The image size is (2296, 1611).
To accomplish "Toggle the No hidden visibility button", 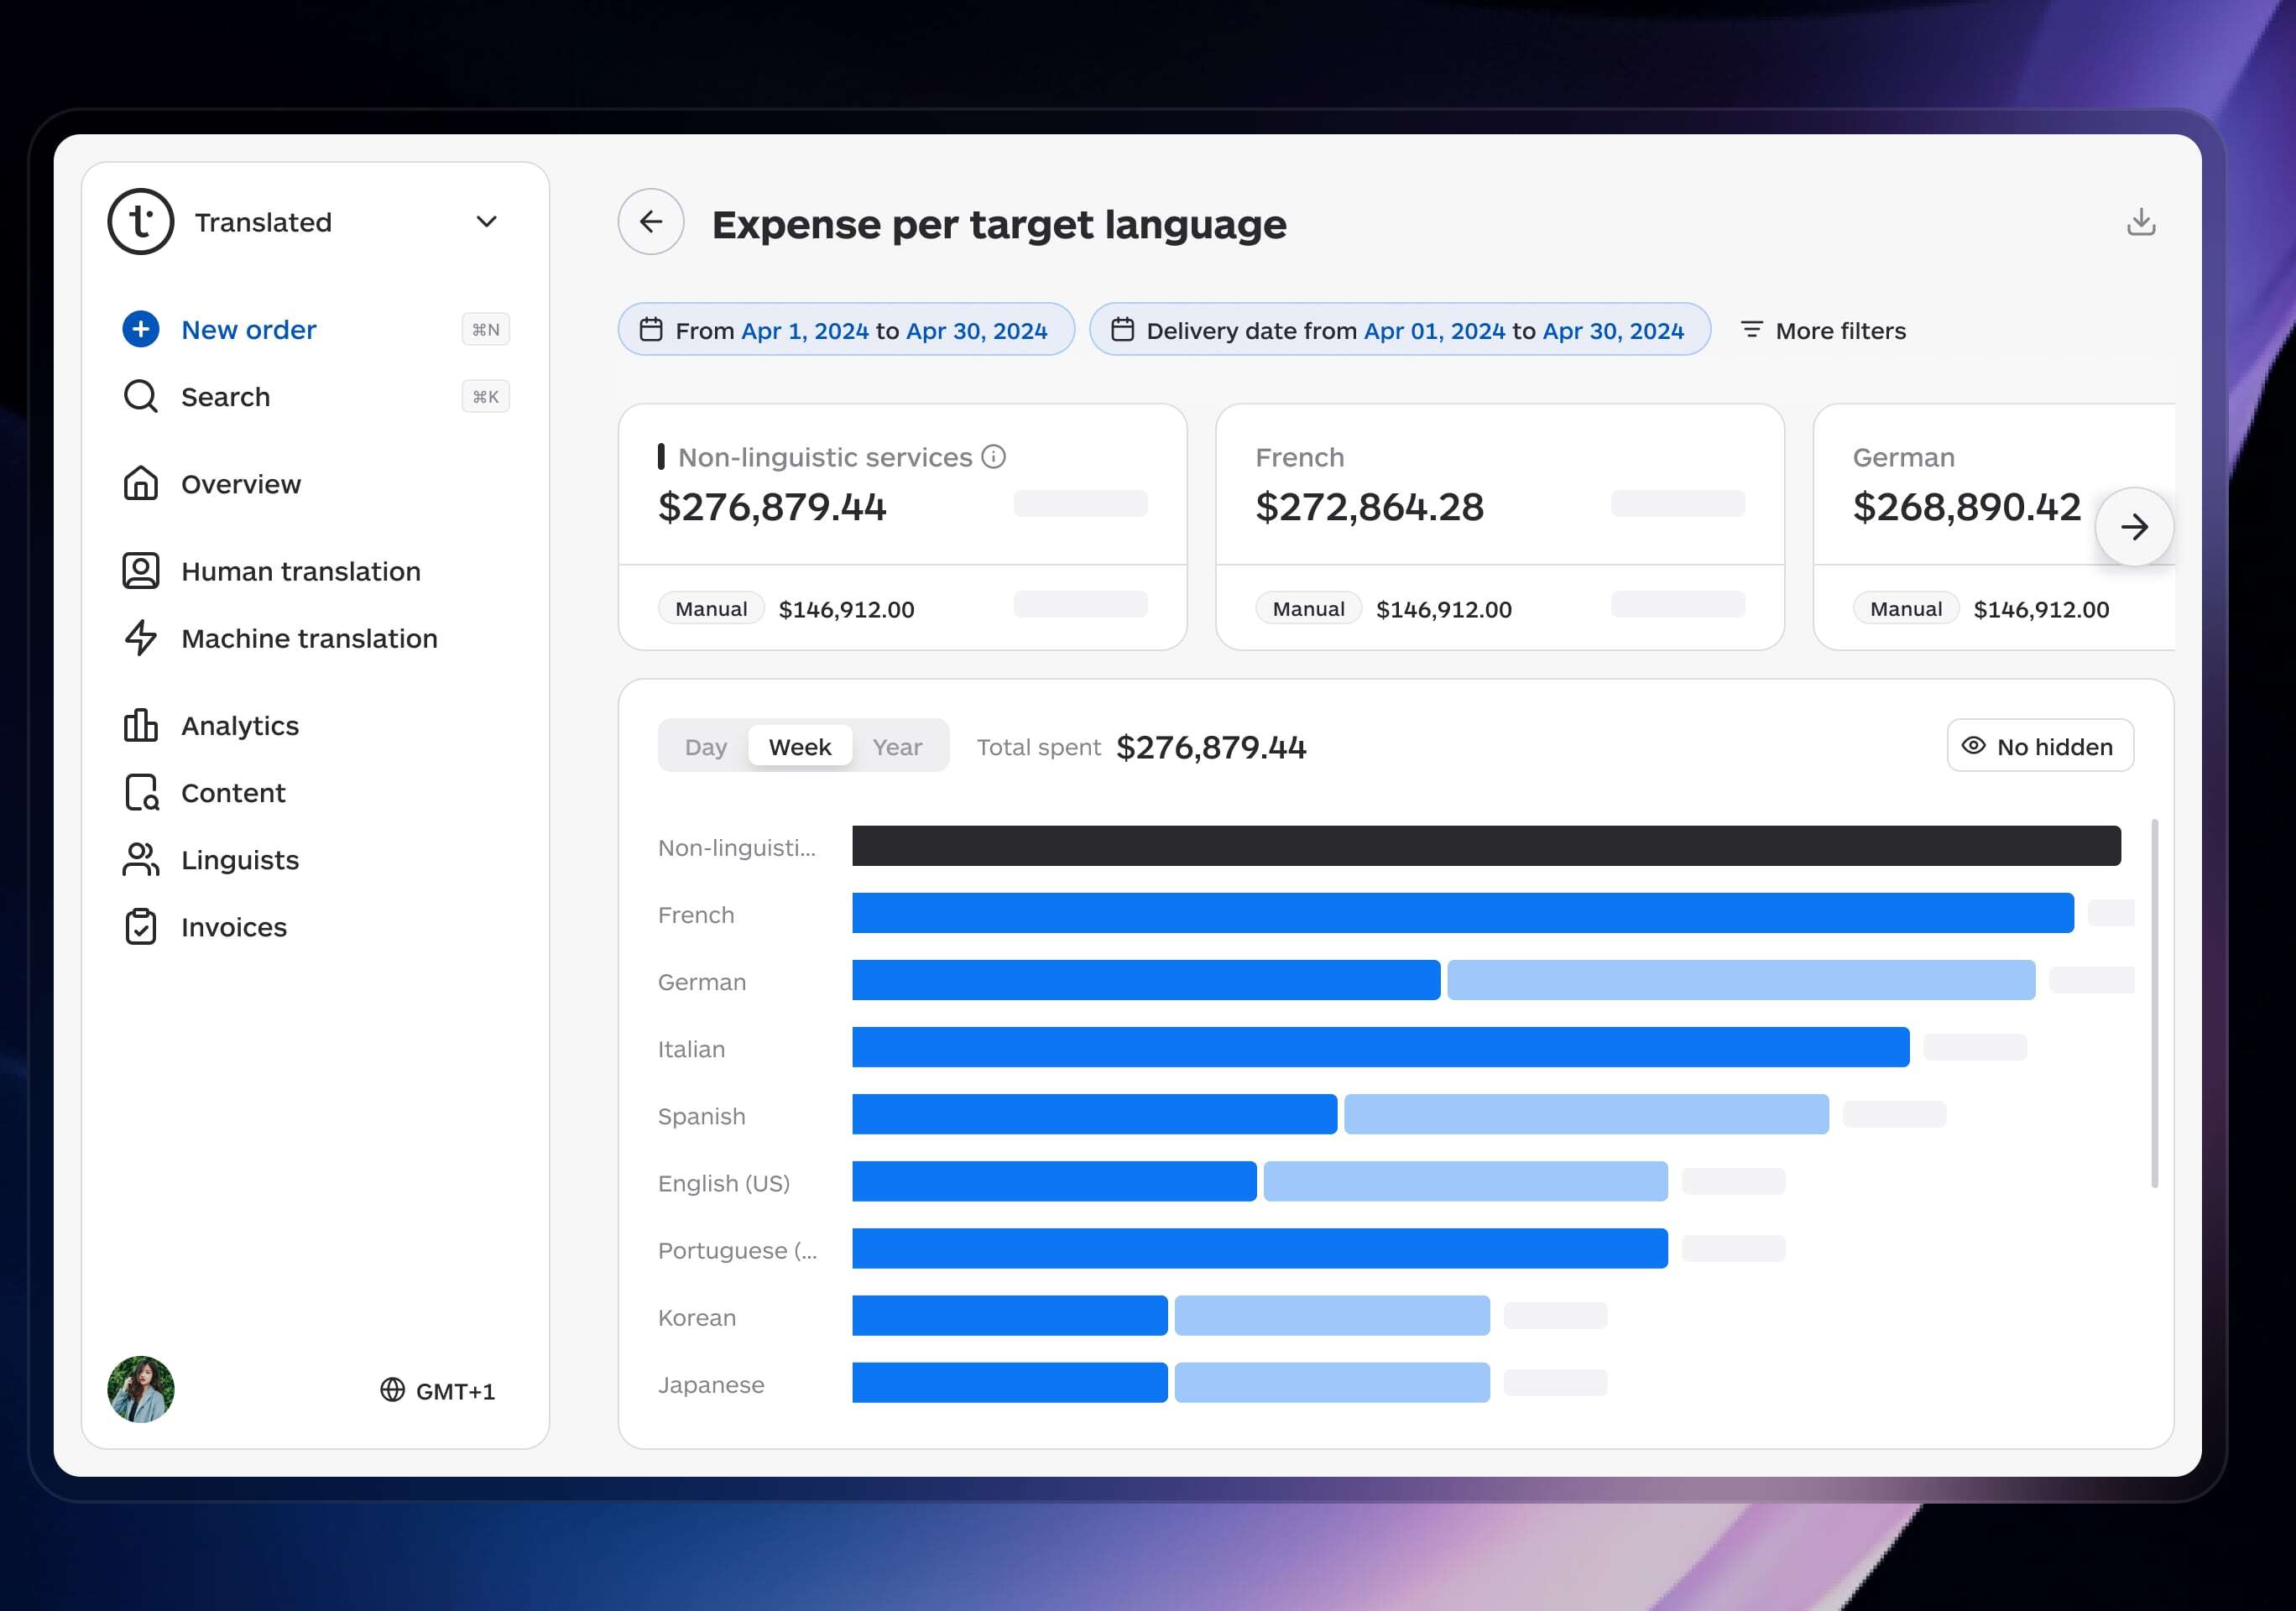I will pyautogui.click(x=2039, y=746).
